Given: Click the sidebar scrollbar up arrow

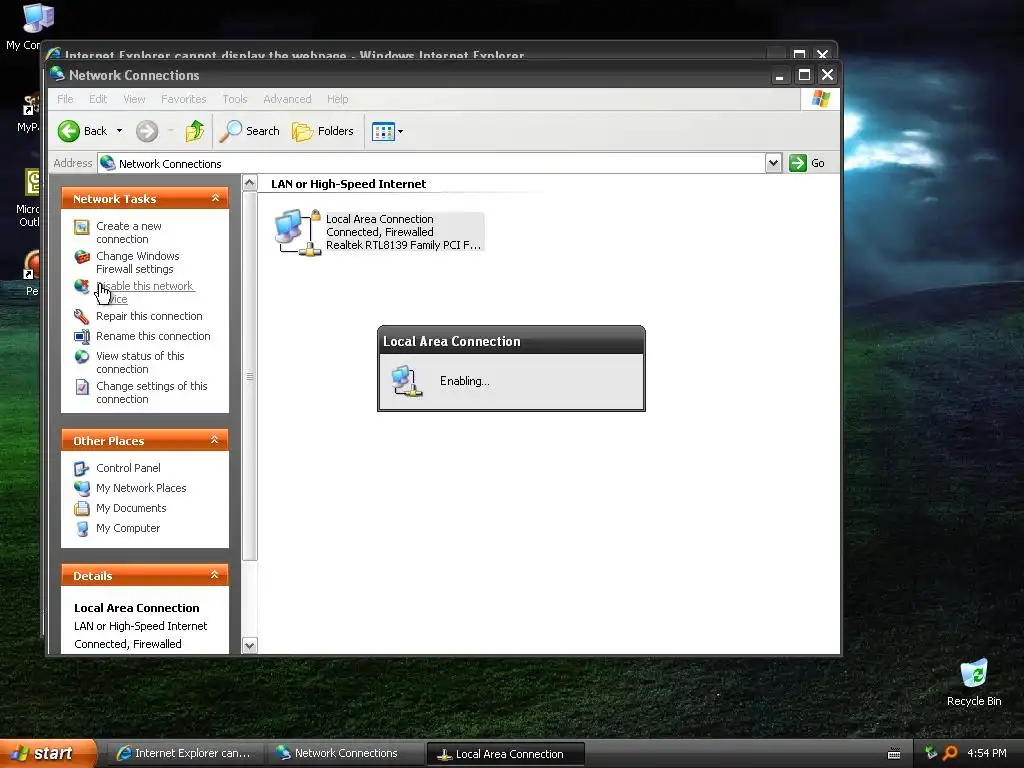Looking at the screenshot, I should tap(249, 183).
